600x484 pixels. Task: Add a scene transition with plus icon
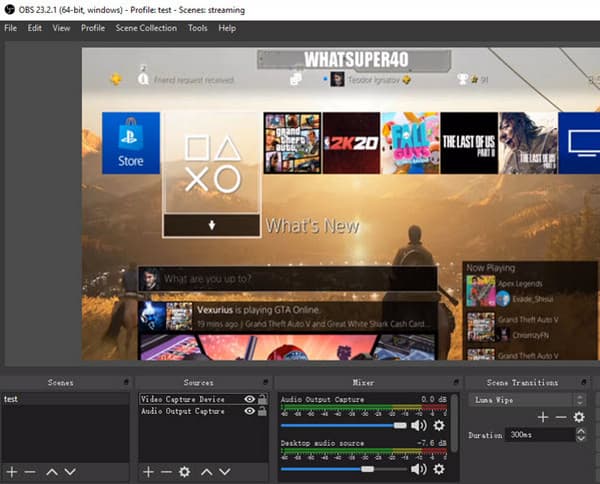(x=543, y=417)
